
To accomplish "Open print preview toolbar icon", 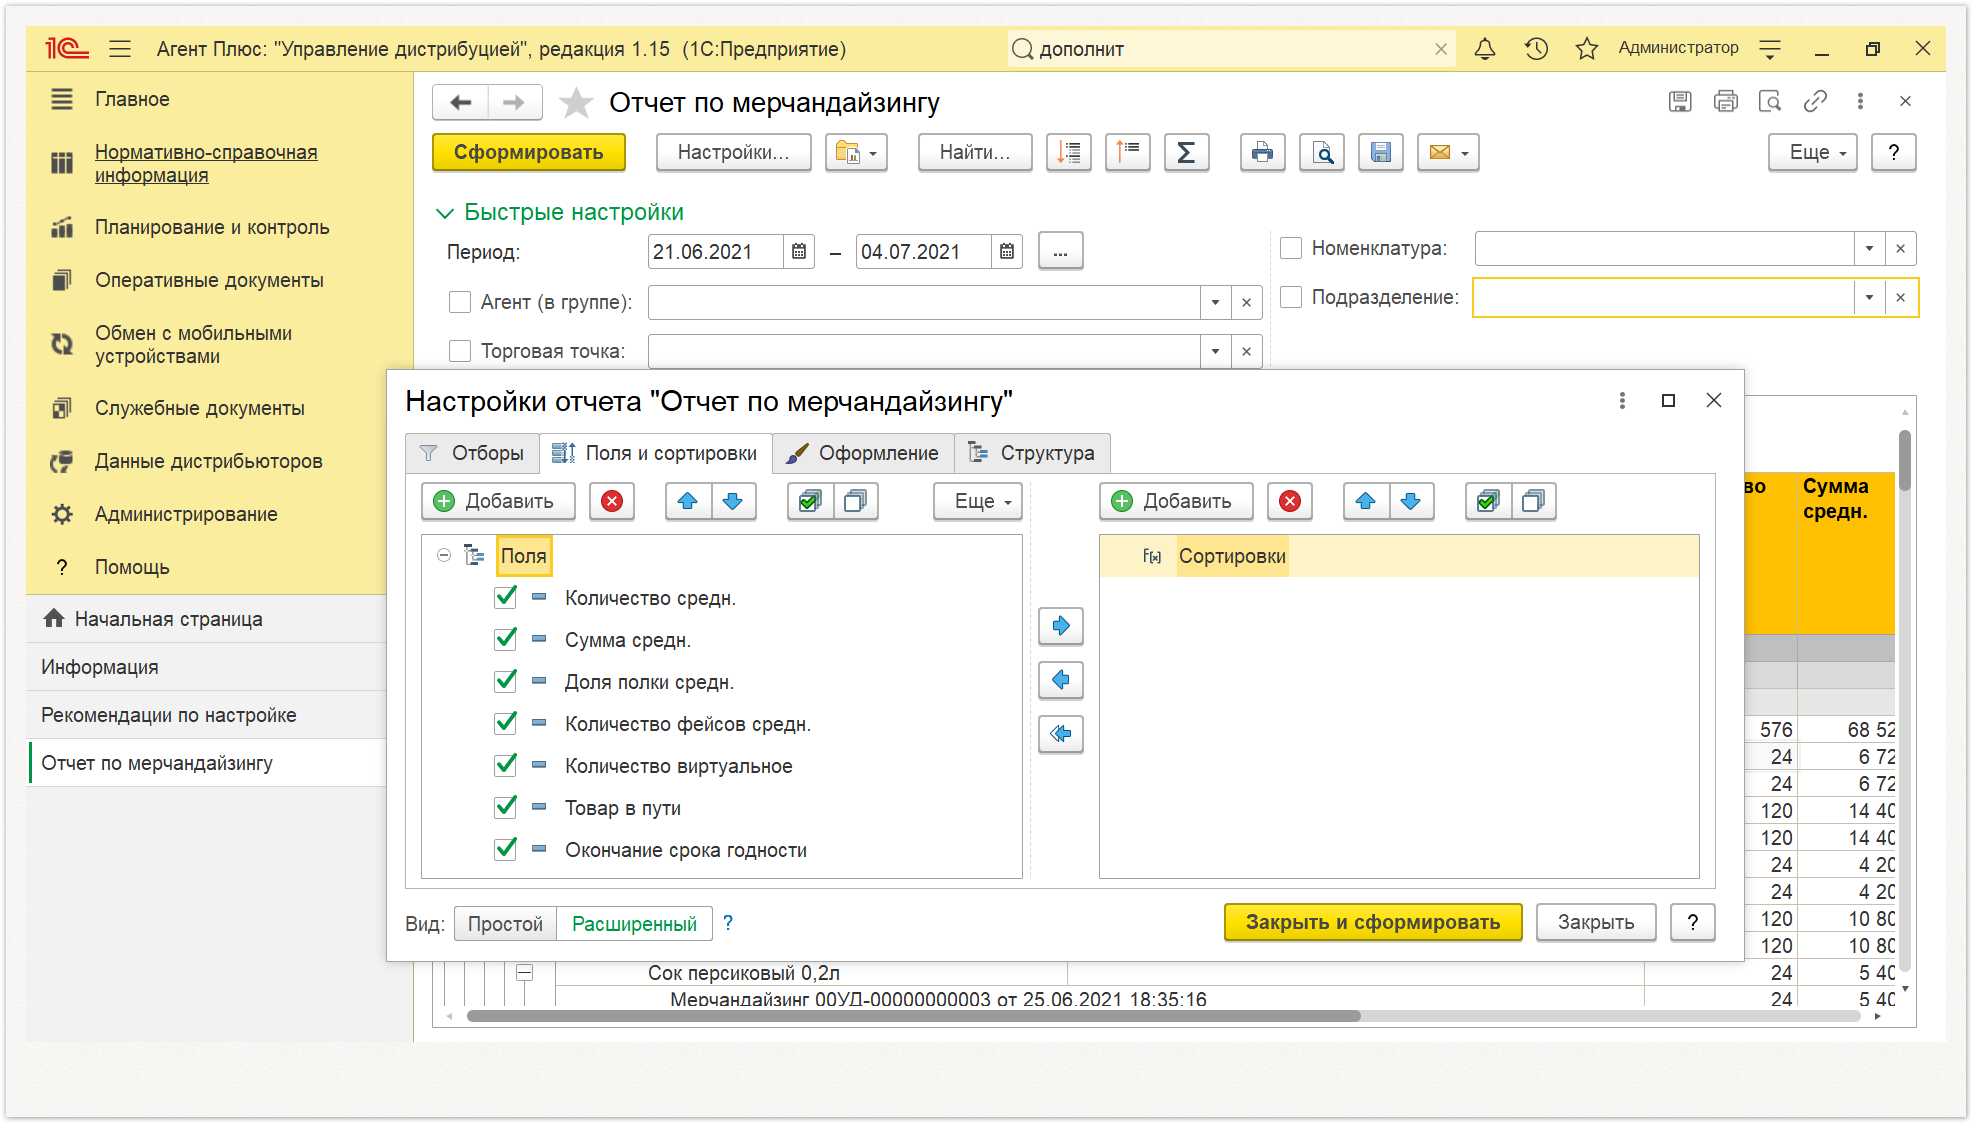I will 1322,152.
